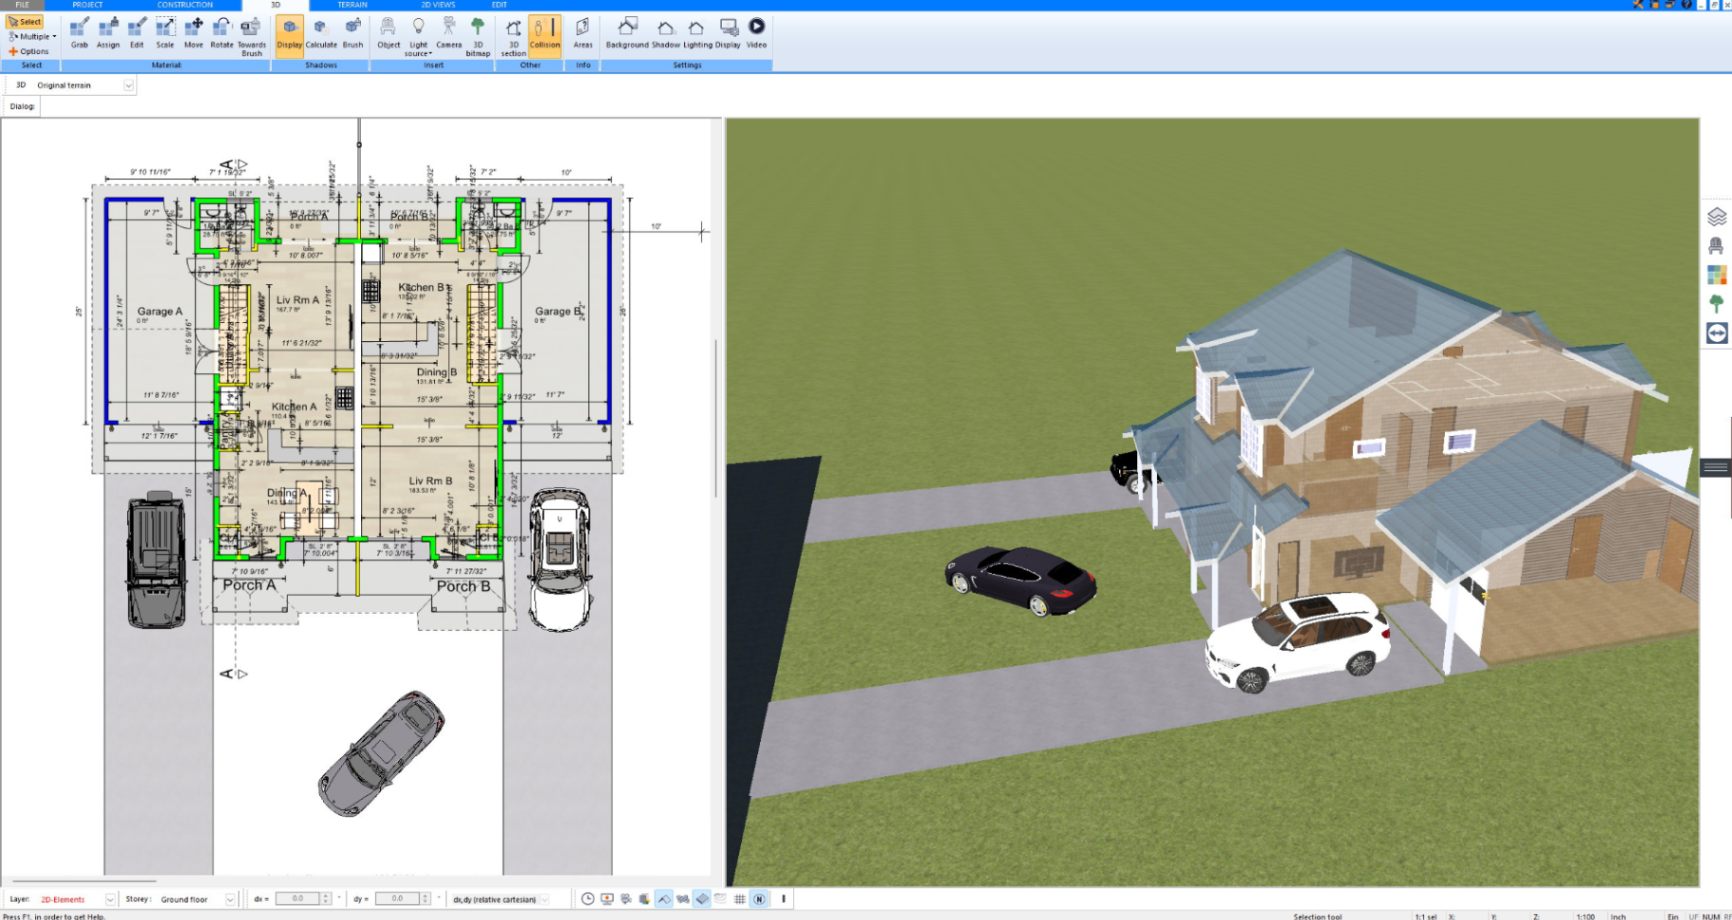Switch to the TERRAIN ribbon tab
The width and height of the screenshot is (1732, 920).
tap(352, 5)
